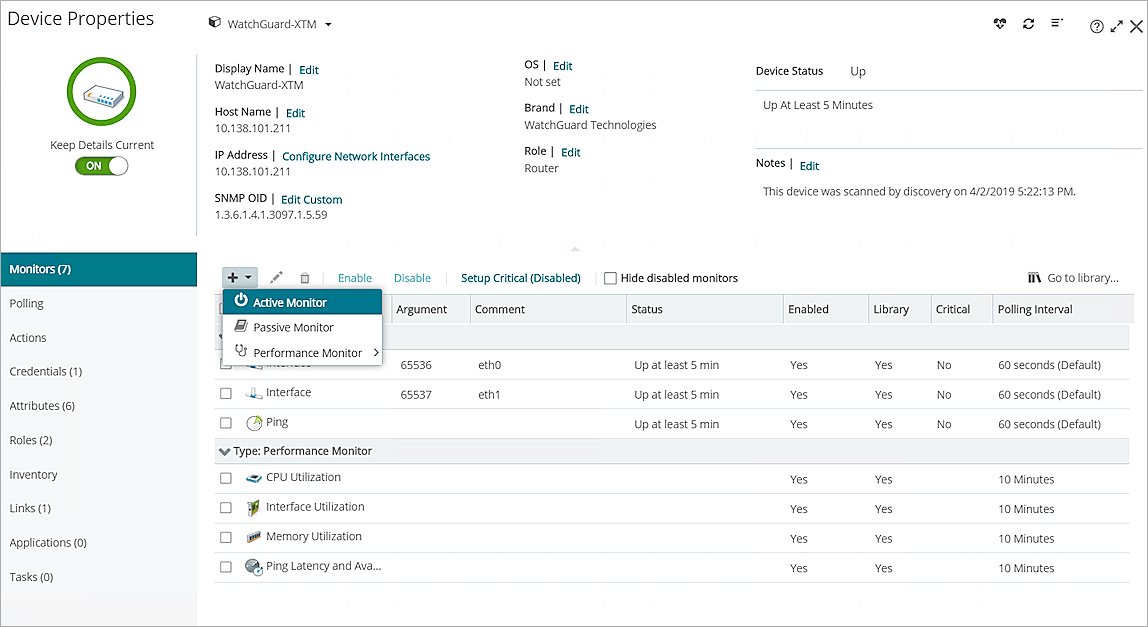Click the Go to library books icon

tap(1034, 278)
